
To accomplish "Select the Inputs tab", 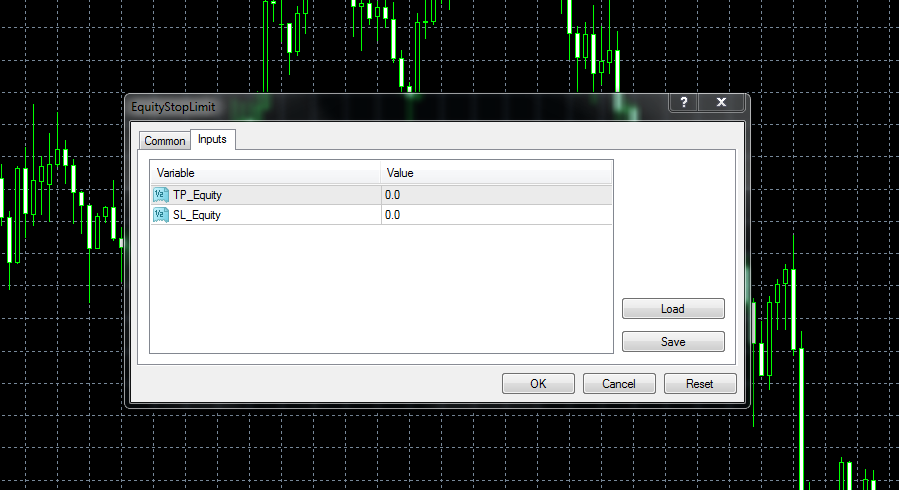I will [x=212, y=139].
